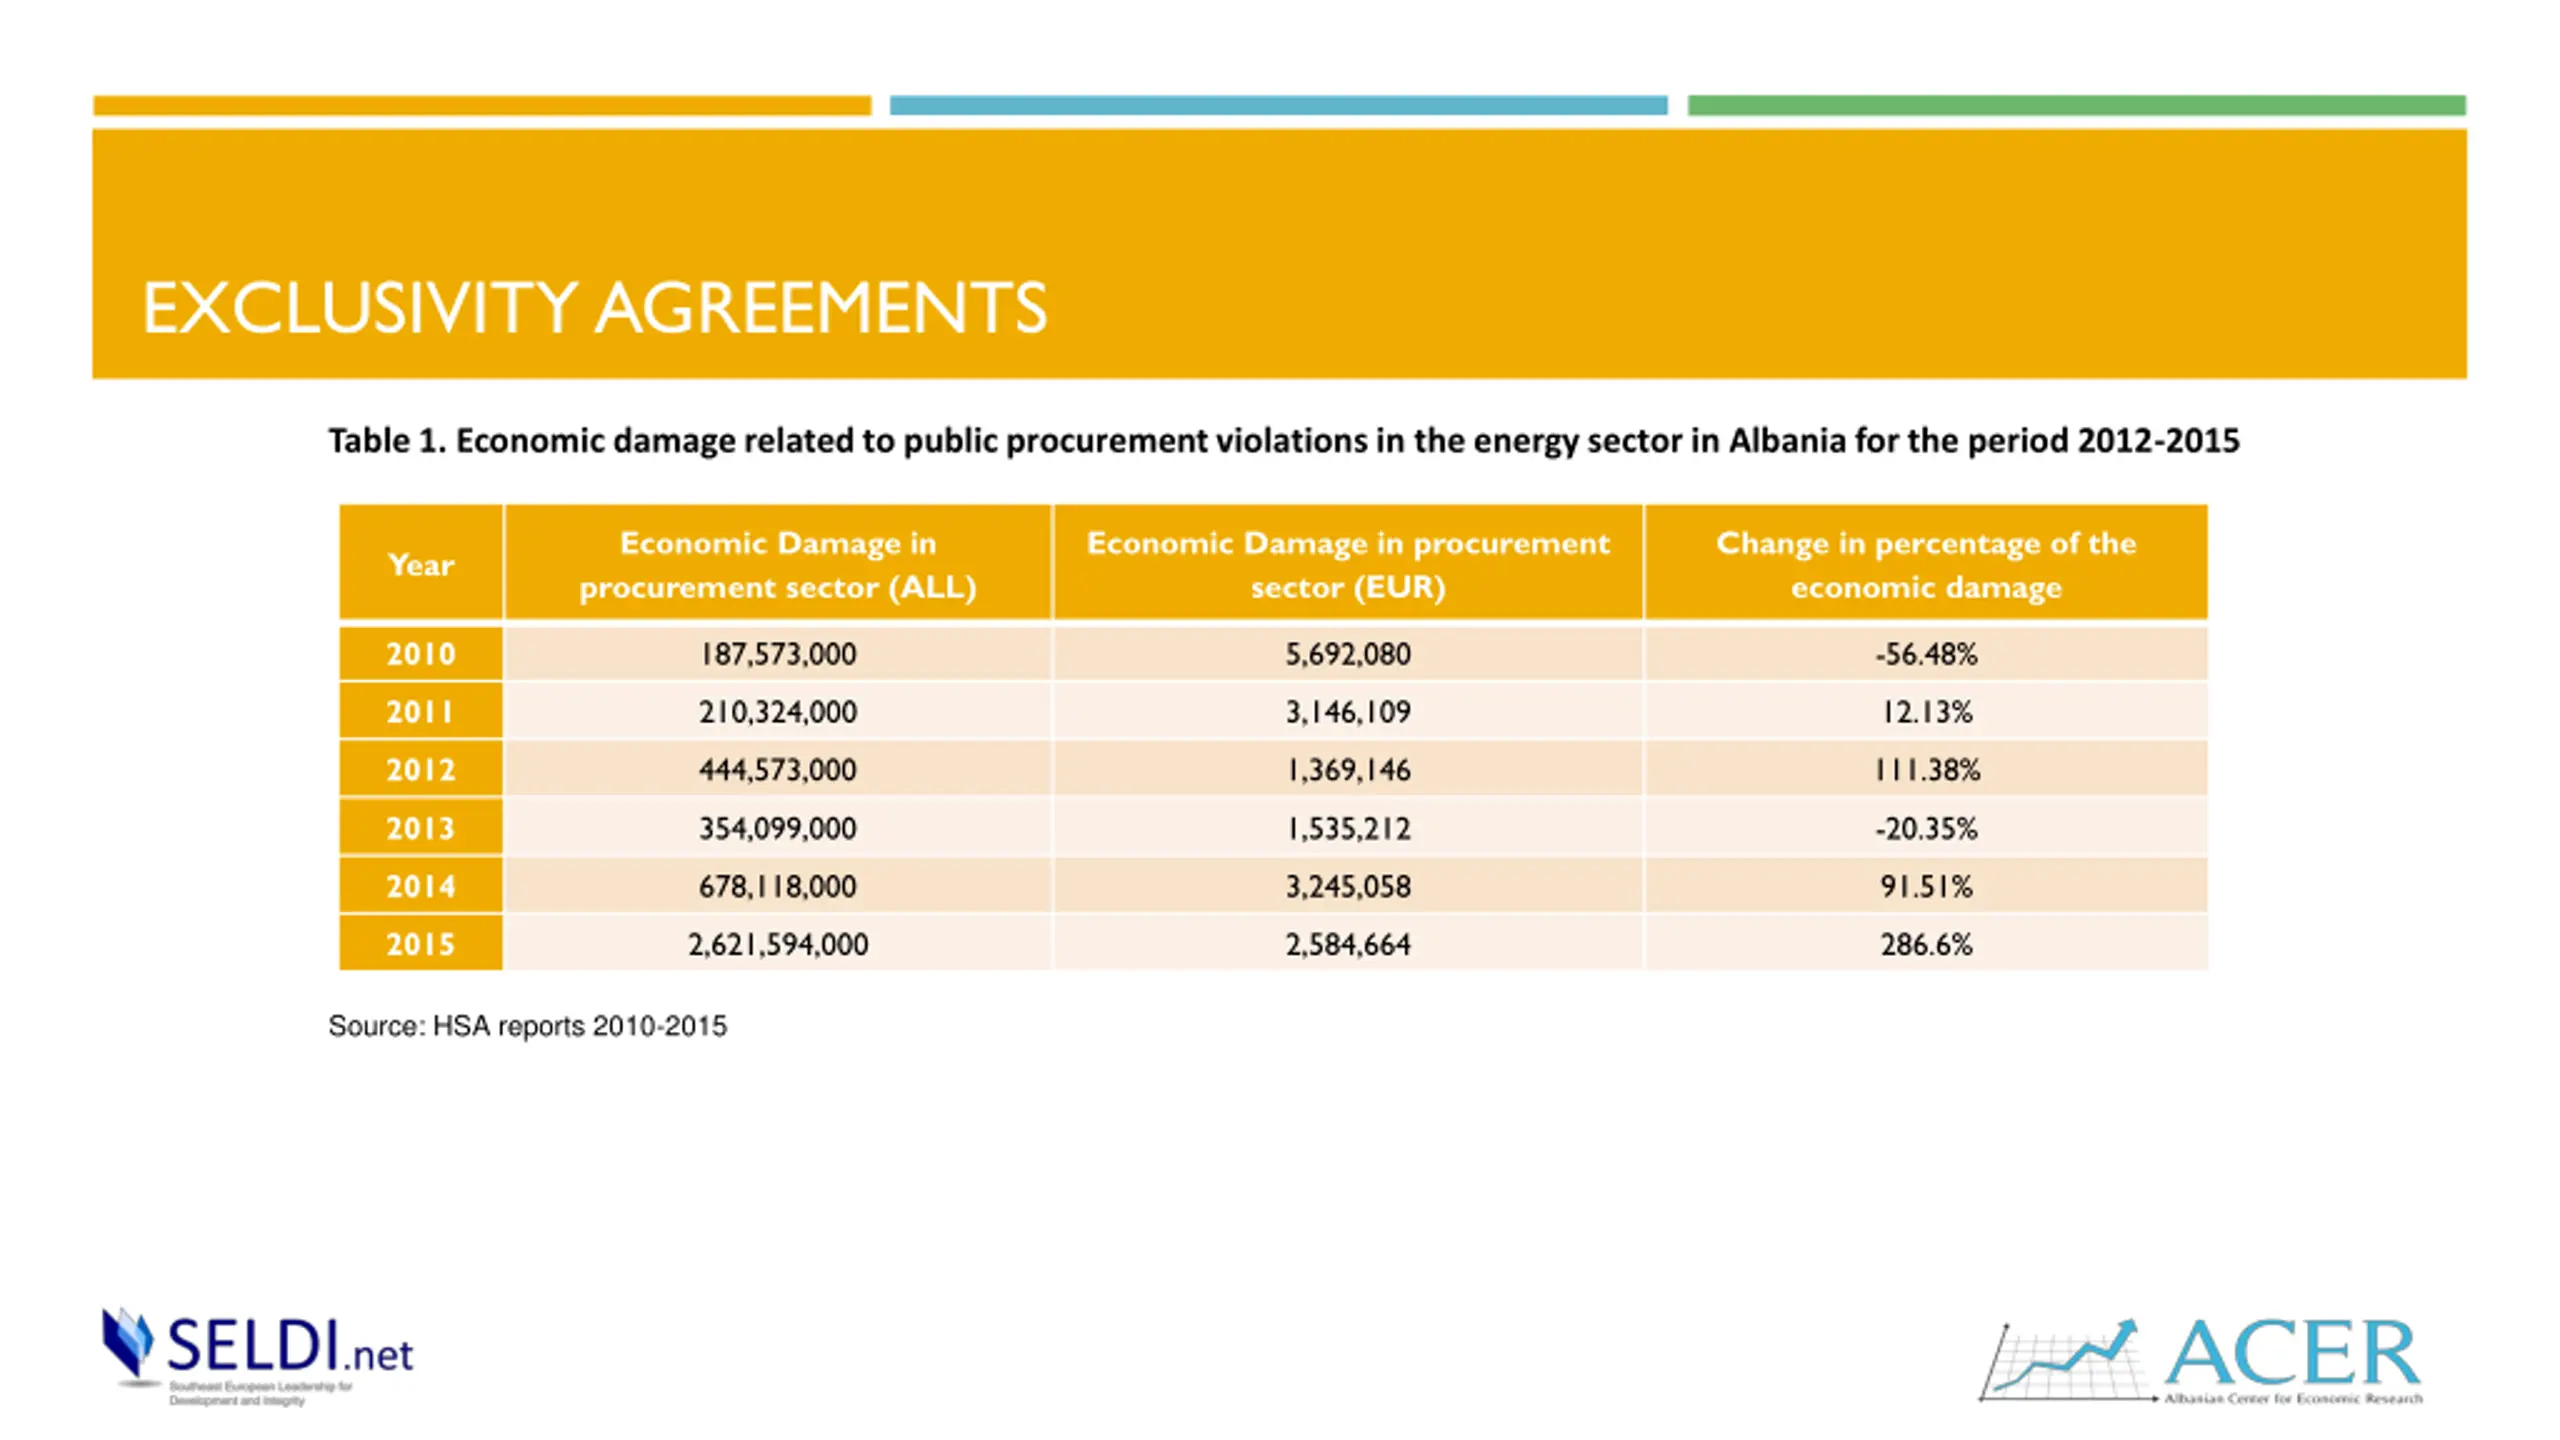Click the 3,245,058 cell
Image resolution: width=2560 pixels, height=1440 pixels.
tap(1348, 886)
